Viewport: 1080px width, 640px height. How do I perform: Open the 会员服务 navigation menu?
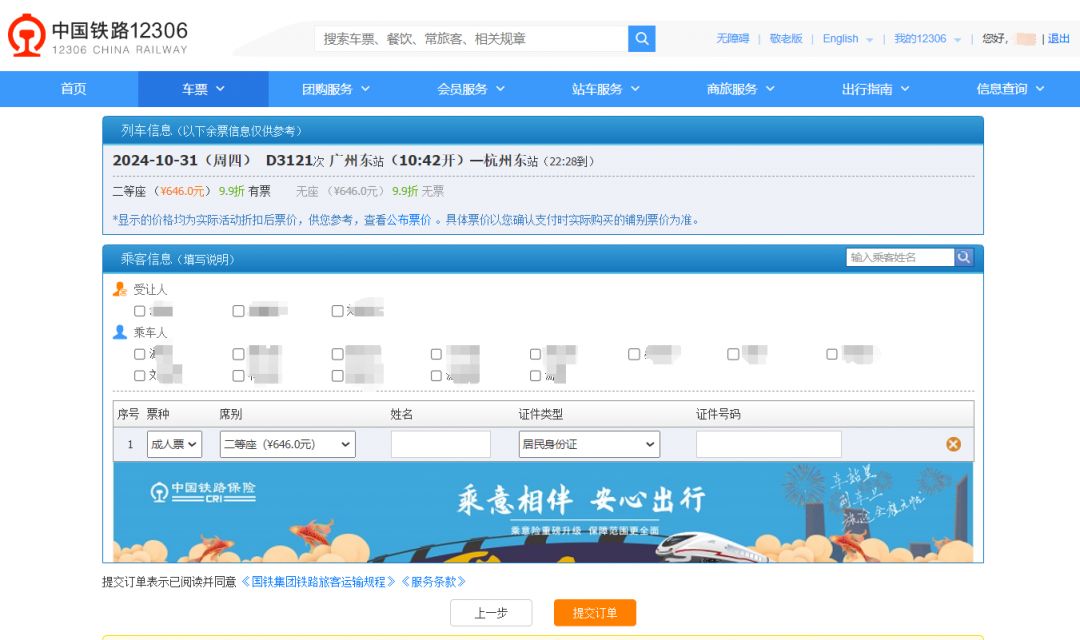point(471,89)
